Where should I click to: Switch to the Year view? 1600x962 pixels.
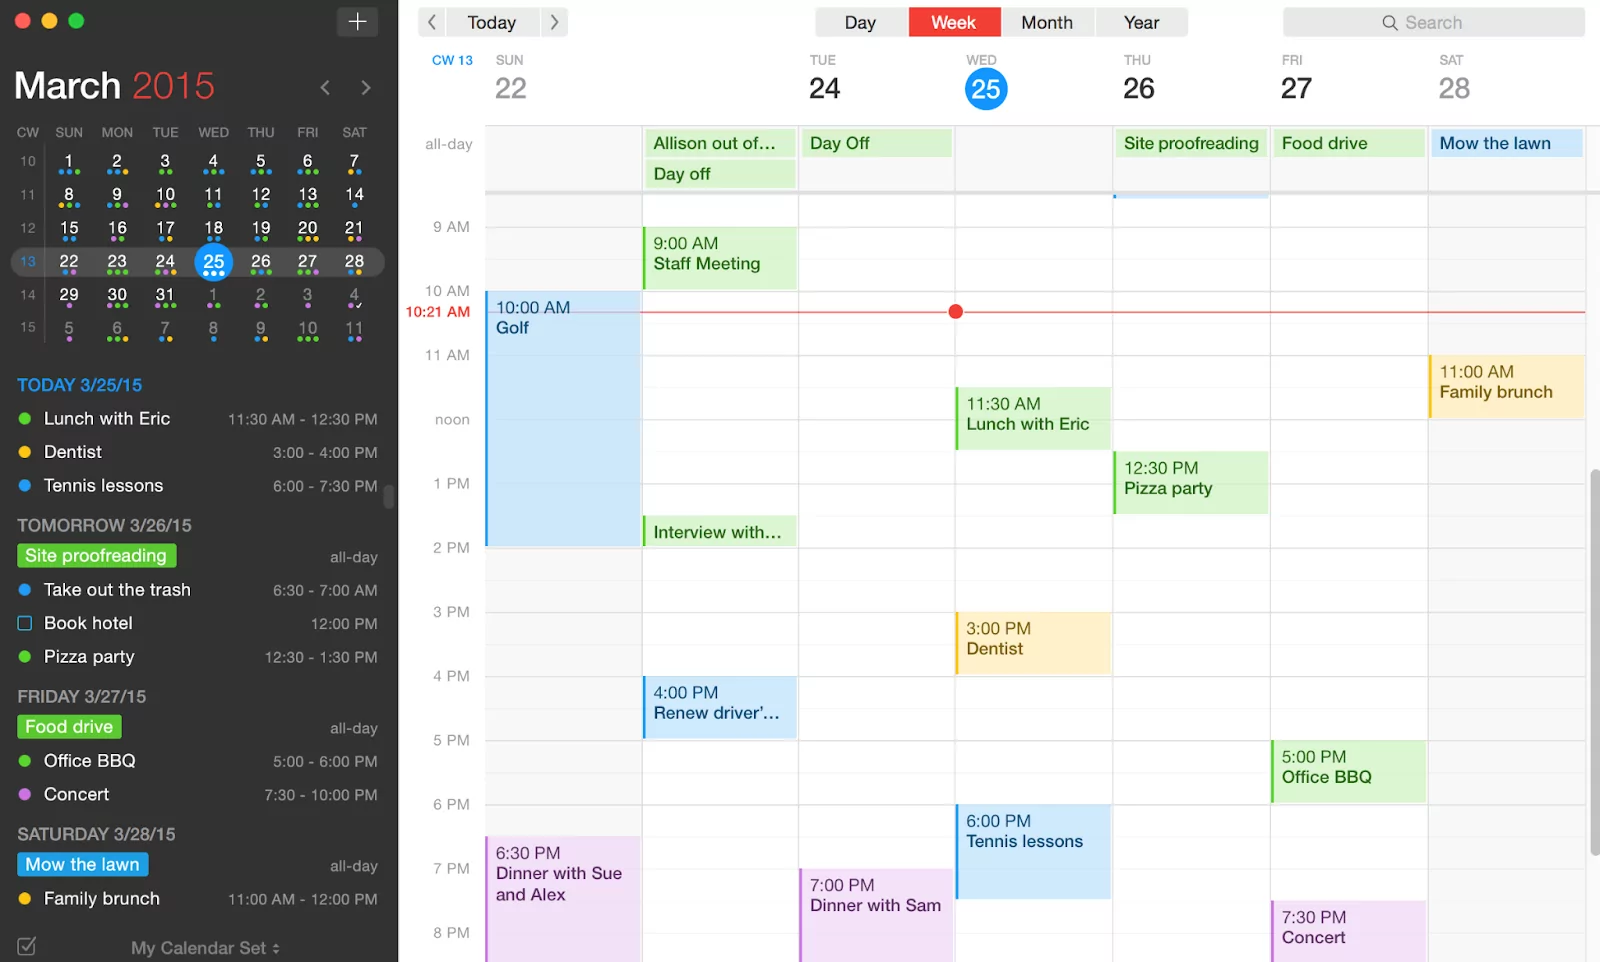pyautogui.click(x=1140, y=21)
